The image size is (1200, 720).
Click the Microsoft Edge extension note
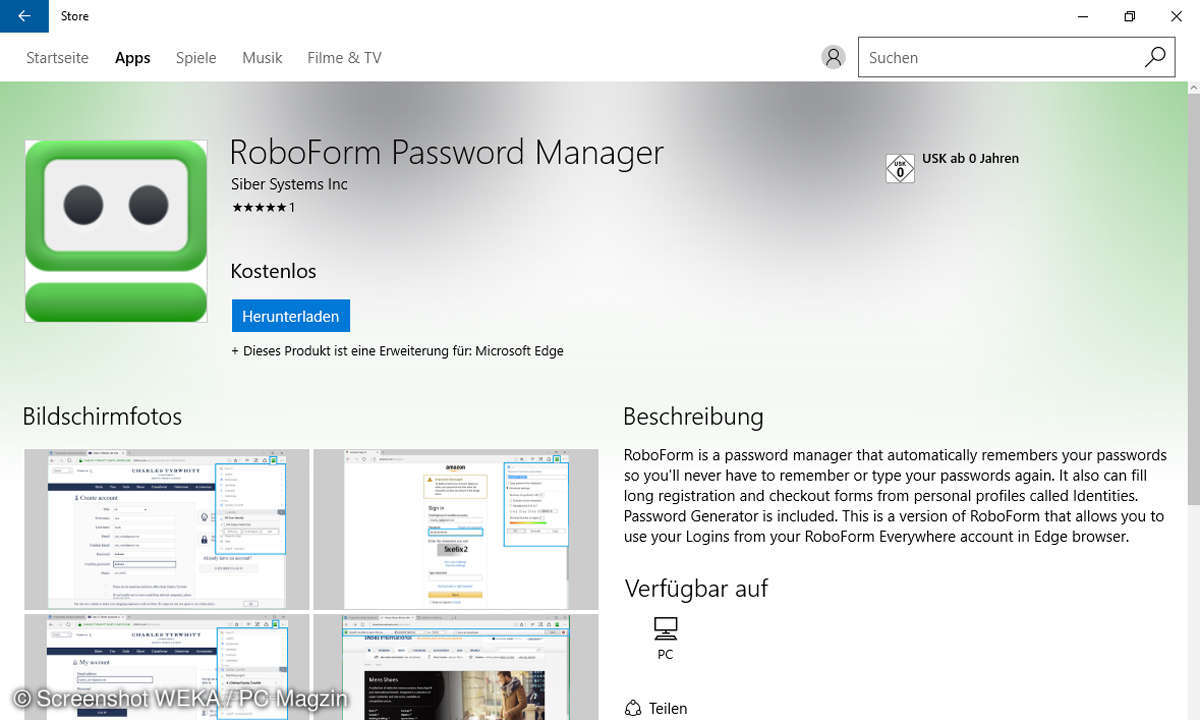pyautogui.click(x=397, y=351)
